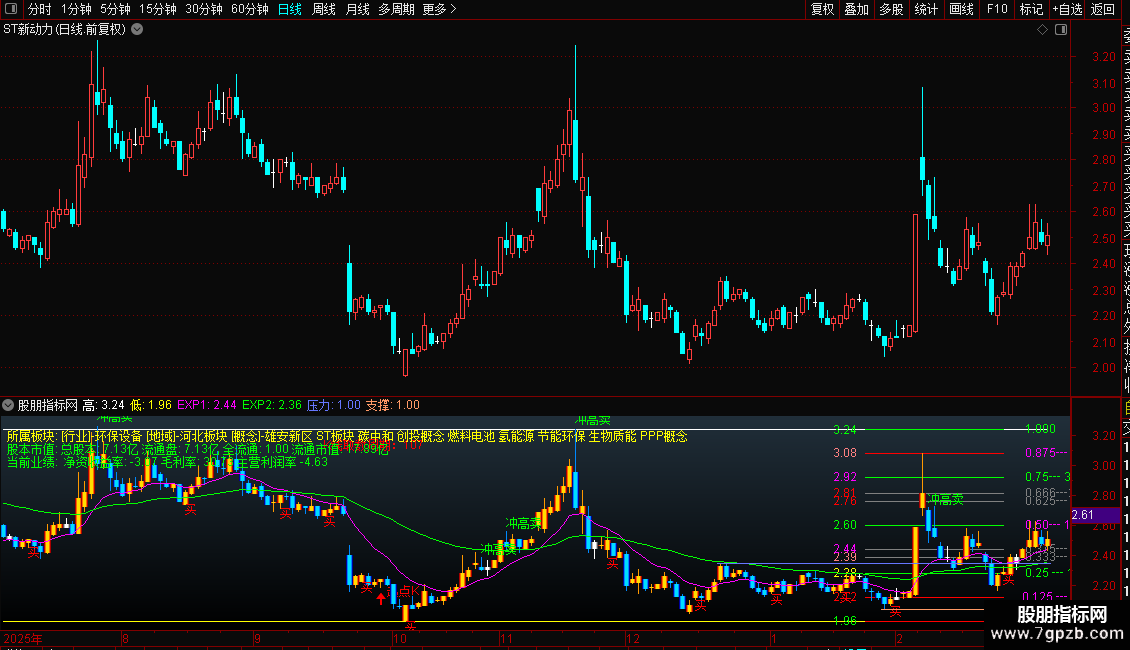Expand 更多 period options

(440, 9)
